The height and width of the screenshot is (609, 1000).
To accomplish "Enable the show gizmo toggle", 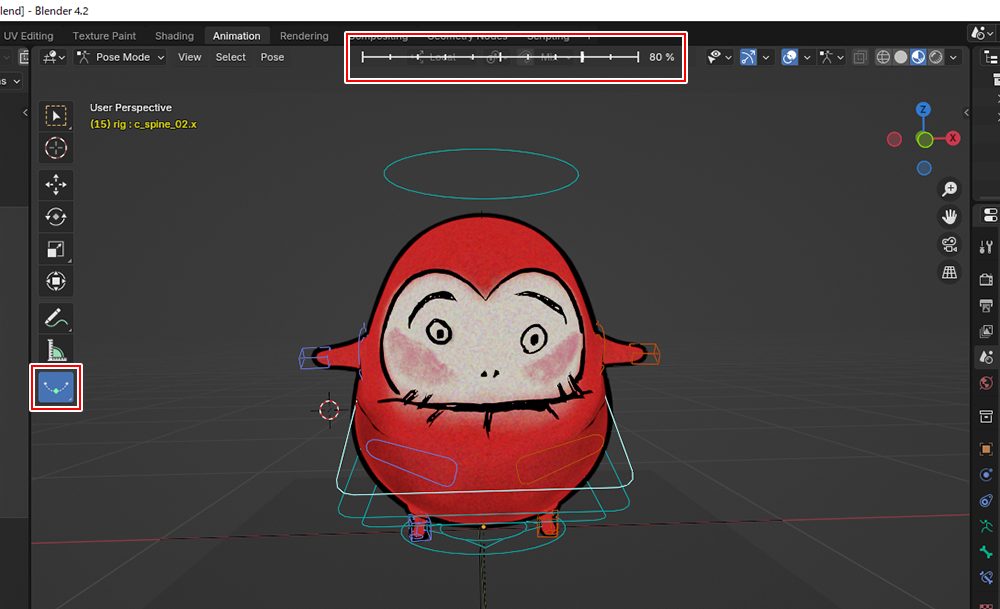I will [748, 57].
